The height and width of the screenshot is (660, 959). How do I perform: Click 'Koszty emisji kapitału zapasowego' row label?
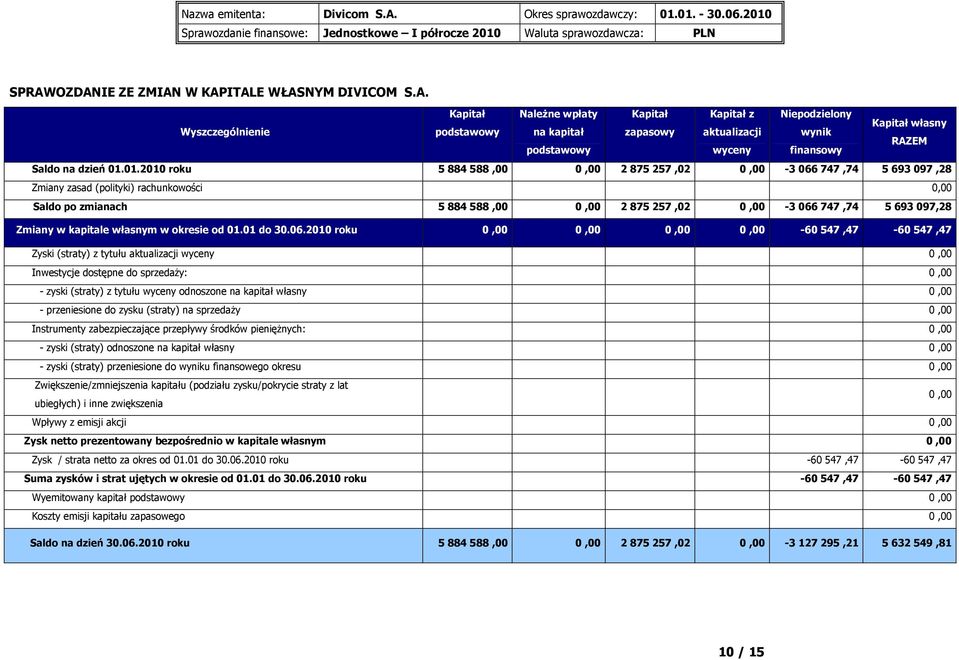(108, 516)
